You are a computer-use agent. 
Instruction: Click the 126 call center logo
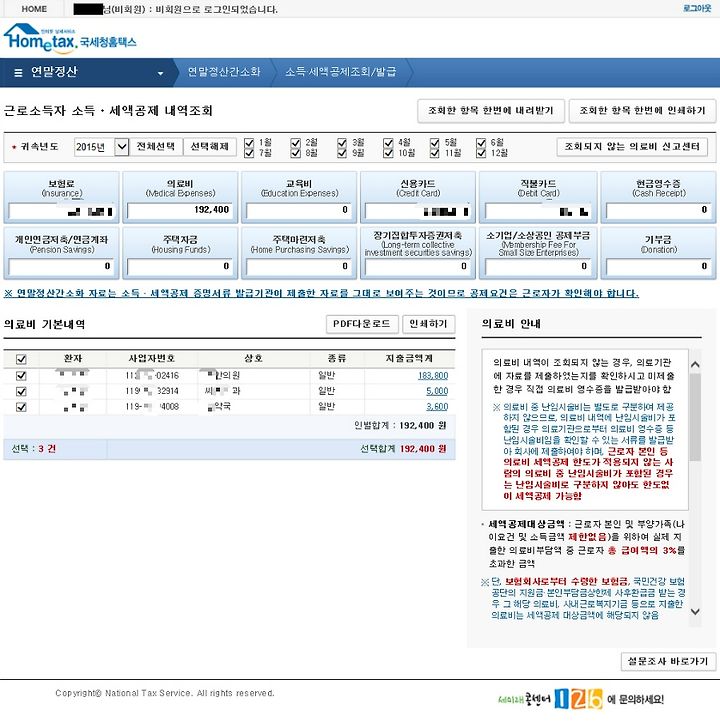point(578,699)
